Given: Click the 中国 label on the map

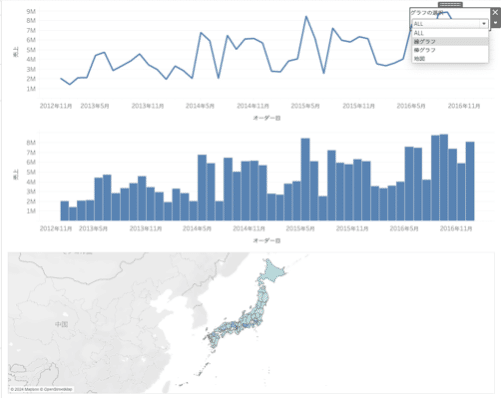Looking at the screenshot, I should click(62, 324).
